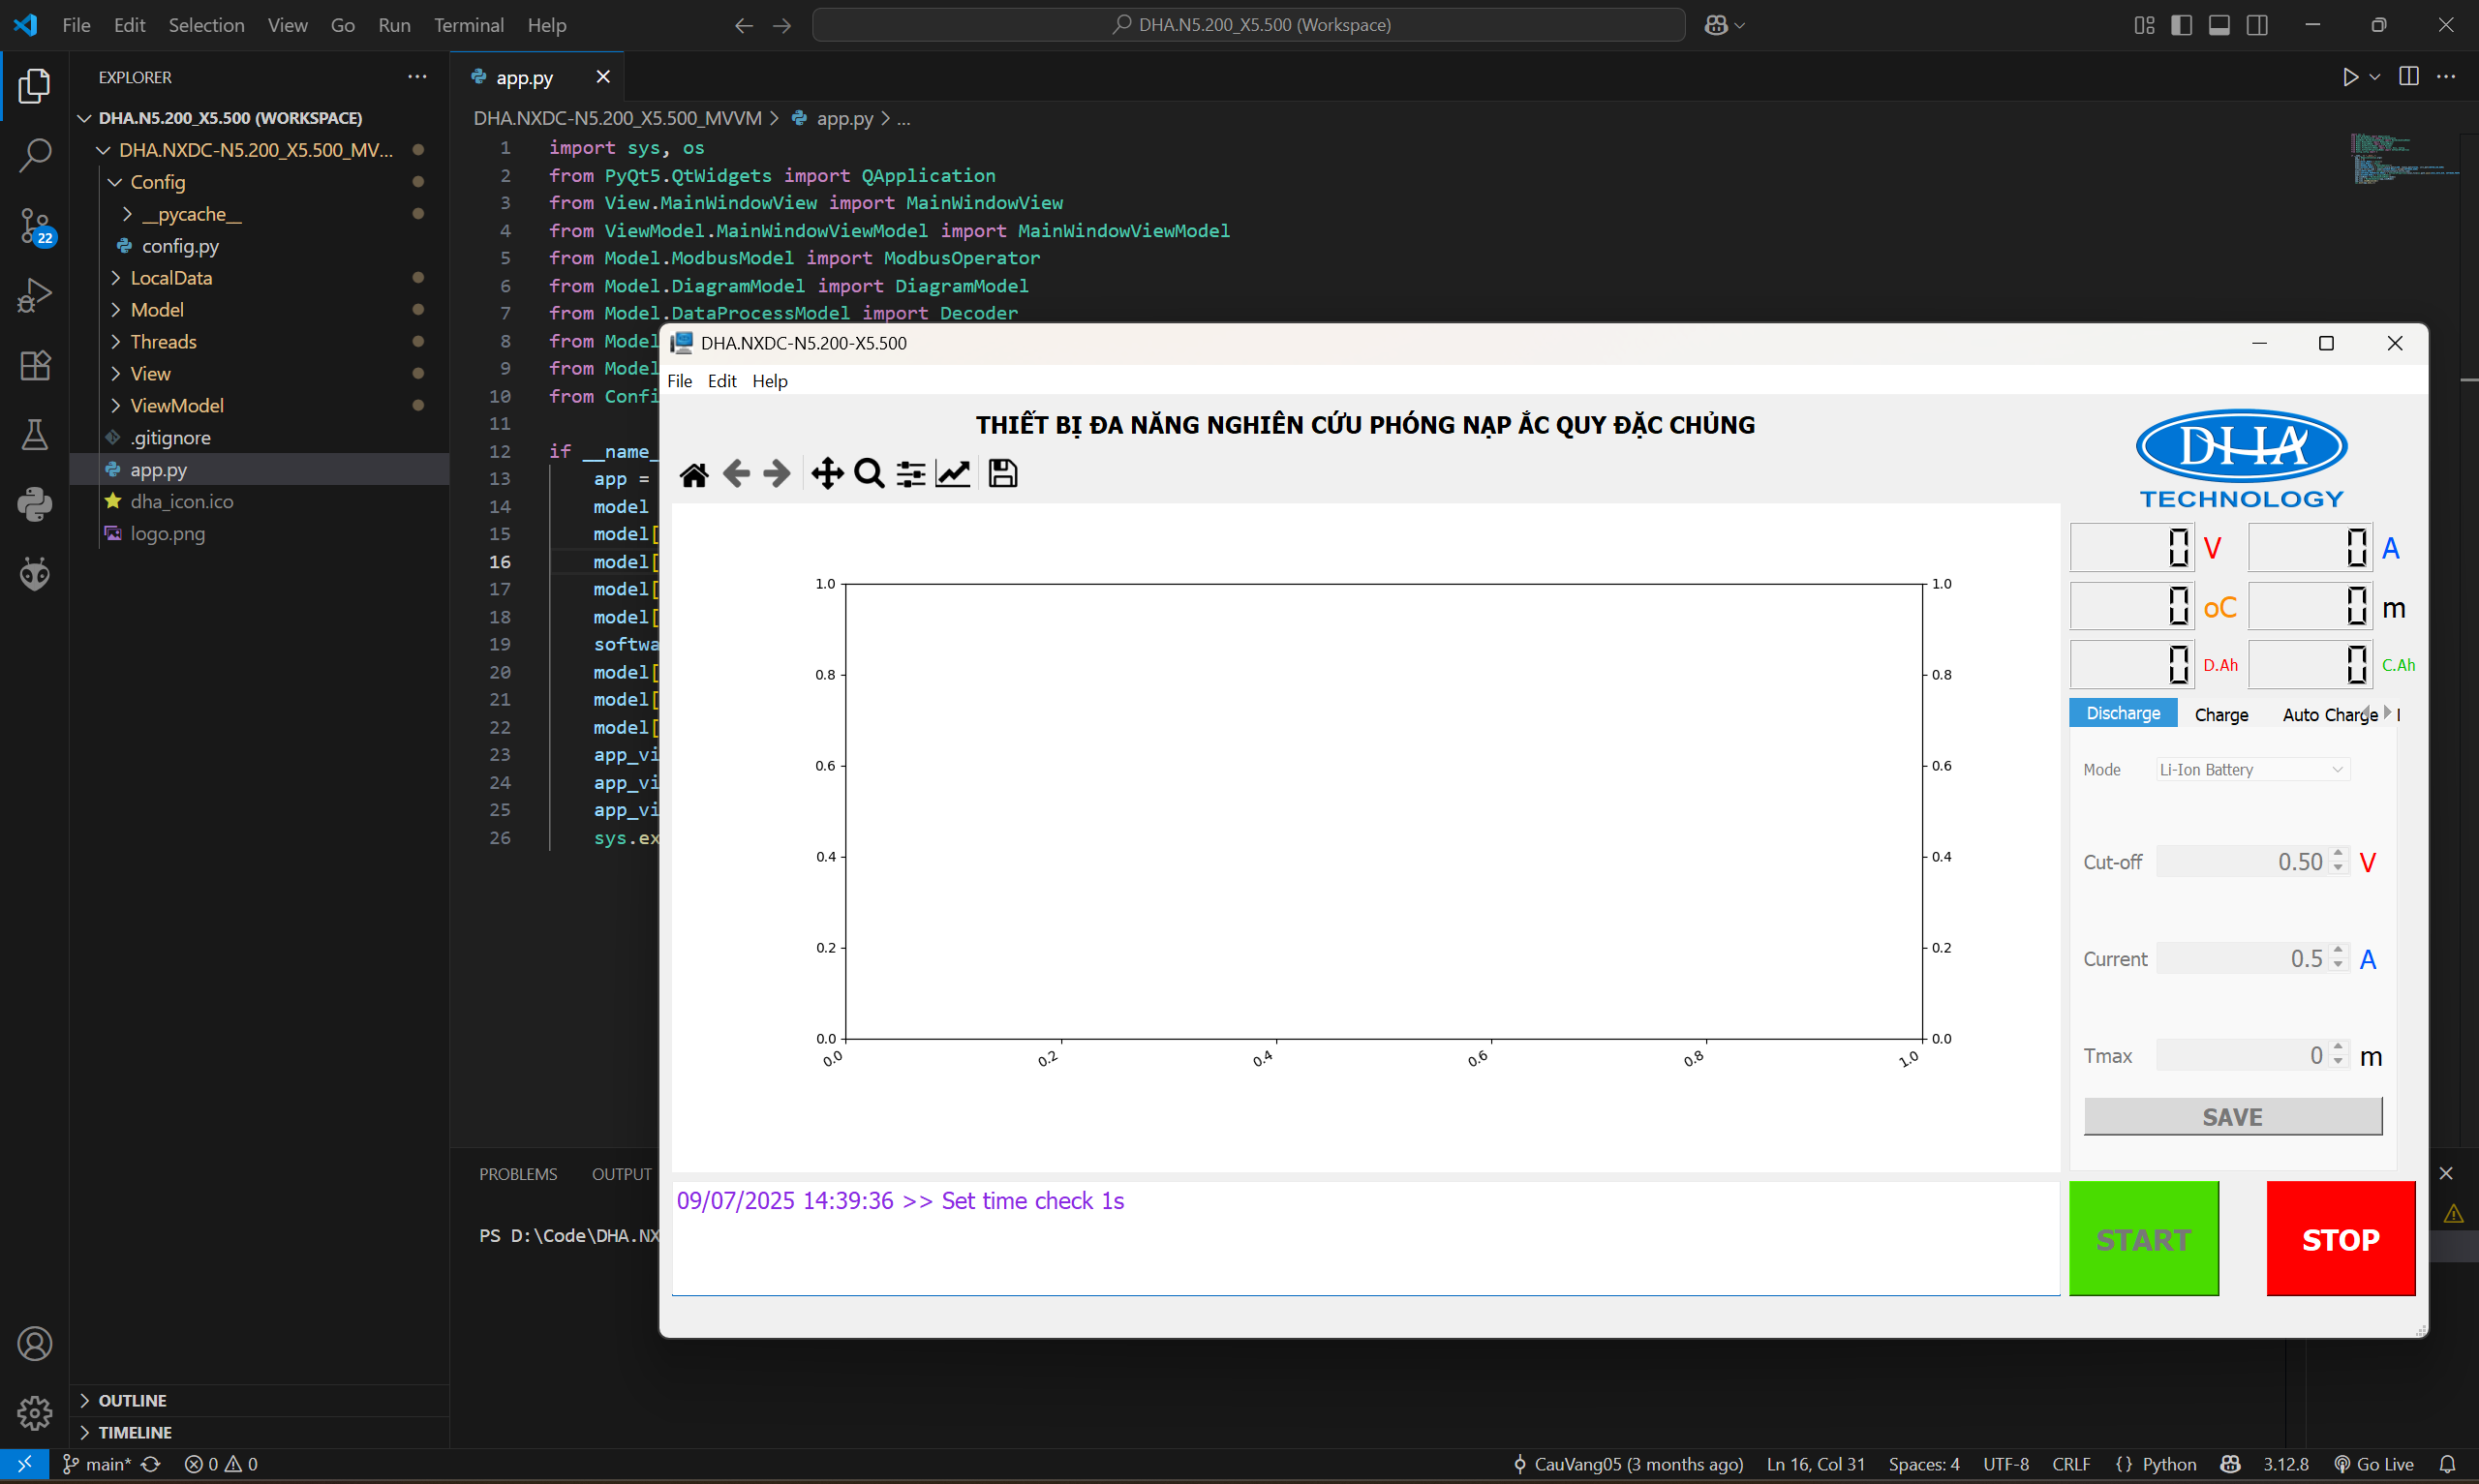This screenshot has height=1484, width=2479.
Task: Select the Pan axes tool
Action: tap(827, 473)
